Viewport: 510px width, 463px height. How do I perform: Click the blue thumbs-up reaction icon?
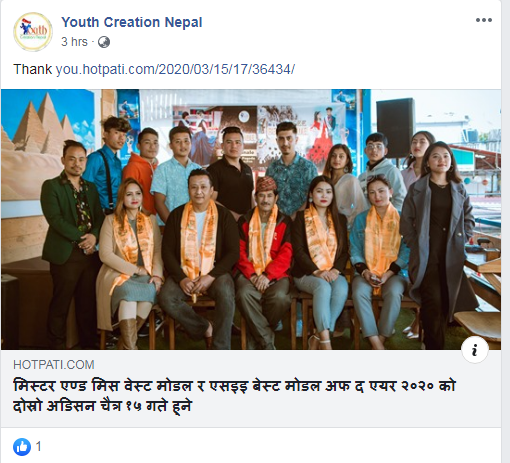[x=22, y=447]
